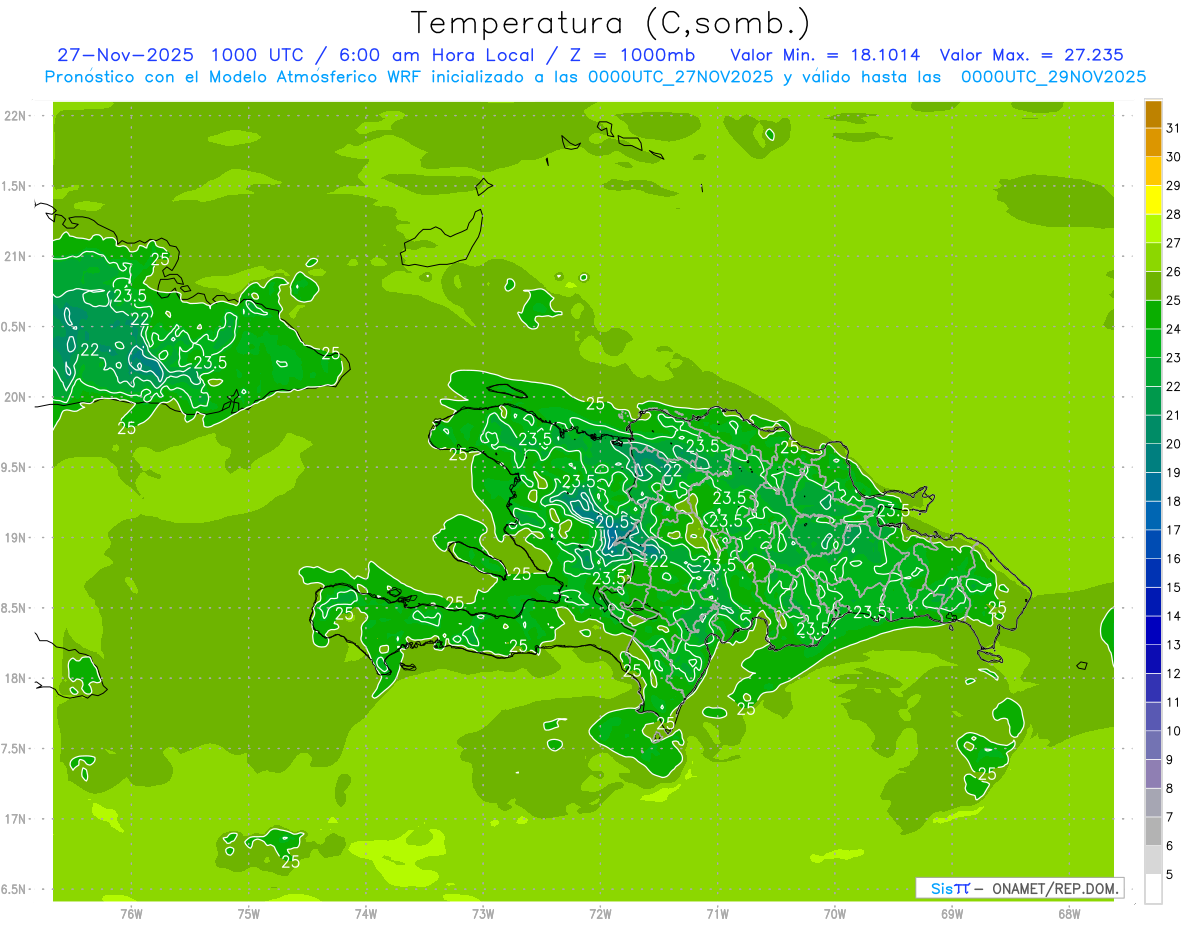Image resolution: width=1200 pixels, height=927 pixels.
Task: Click the dark orange top legend swatch
Action: pos(1153,114)
